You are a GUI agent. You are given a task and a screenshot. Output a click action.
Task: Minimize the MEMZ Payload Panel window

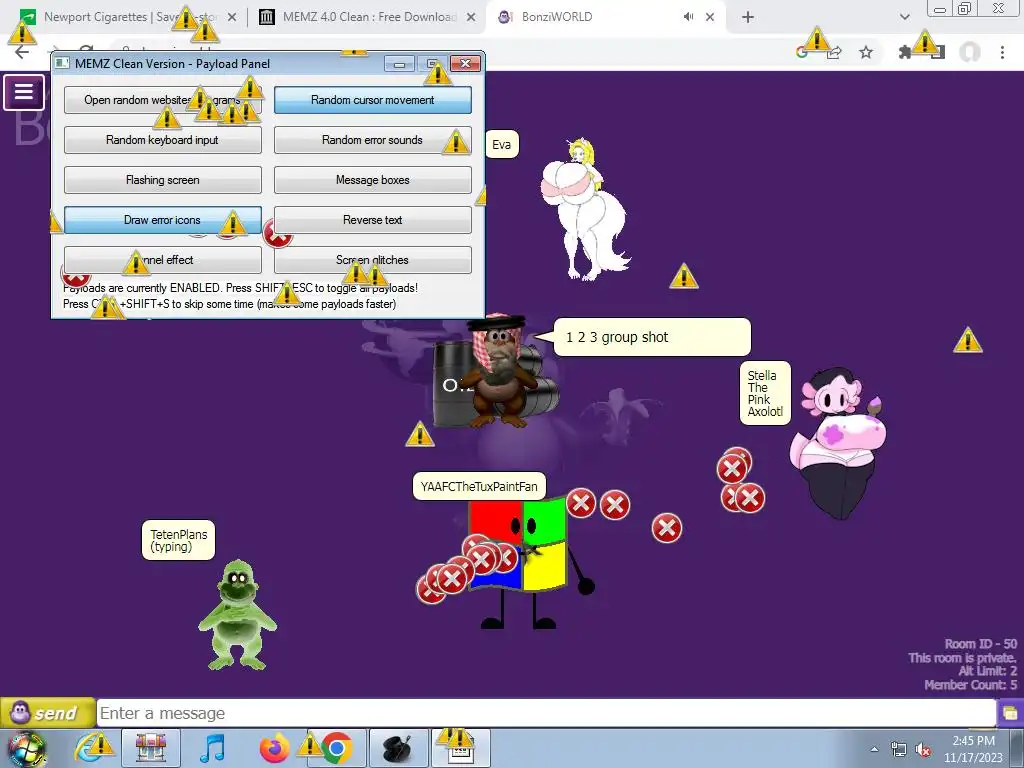tap(399, 63)
